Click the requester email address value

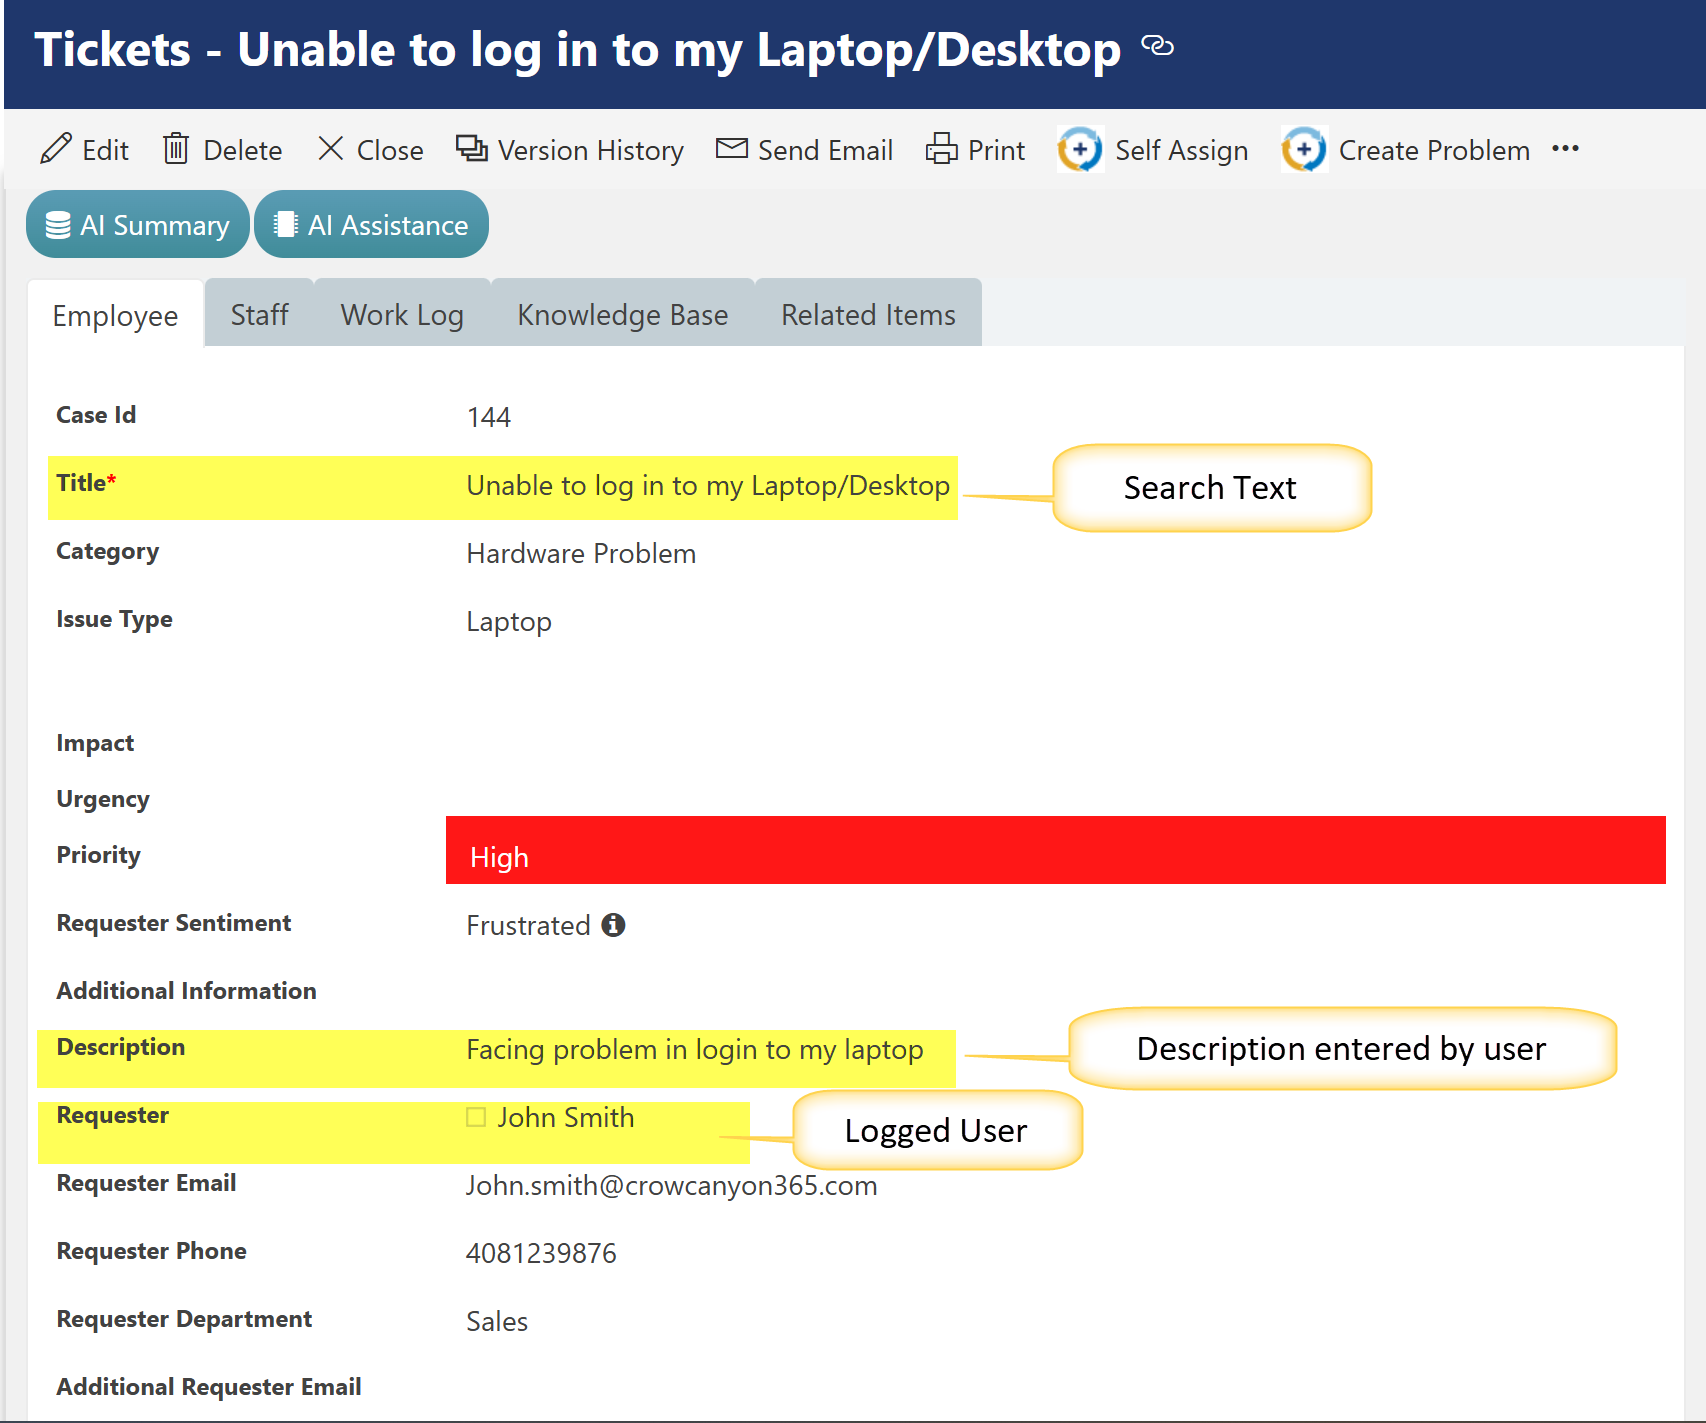click(671, 1186)
